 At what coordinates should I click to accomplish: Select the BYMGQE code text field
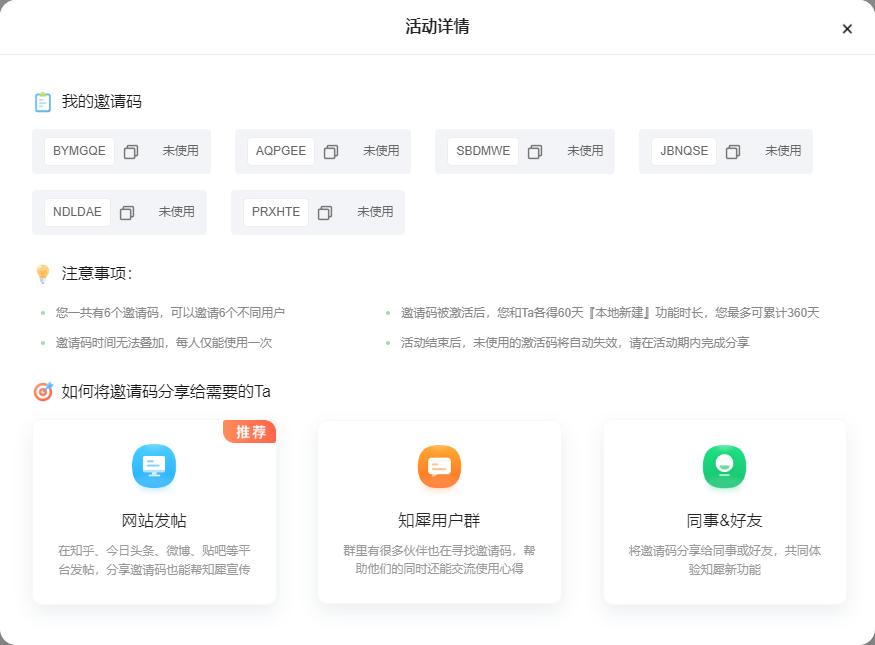[80, 150]
